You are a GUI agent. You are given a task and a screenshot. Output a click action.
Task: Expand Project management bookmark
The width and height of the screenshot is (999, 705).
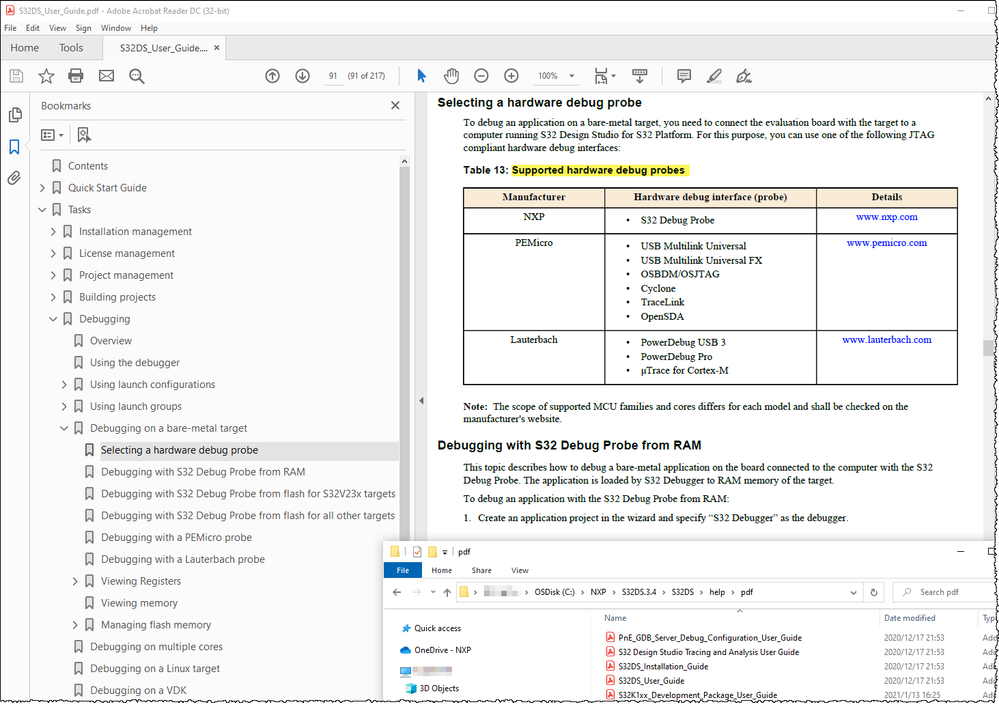[x=53, y=275]
